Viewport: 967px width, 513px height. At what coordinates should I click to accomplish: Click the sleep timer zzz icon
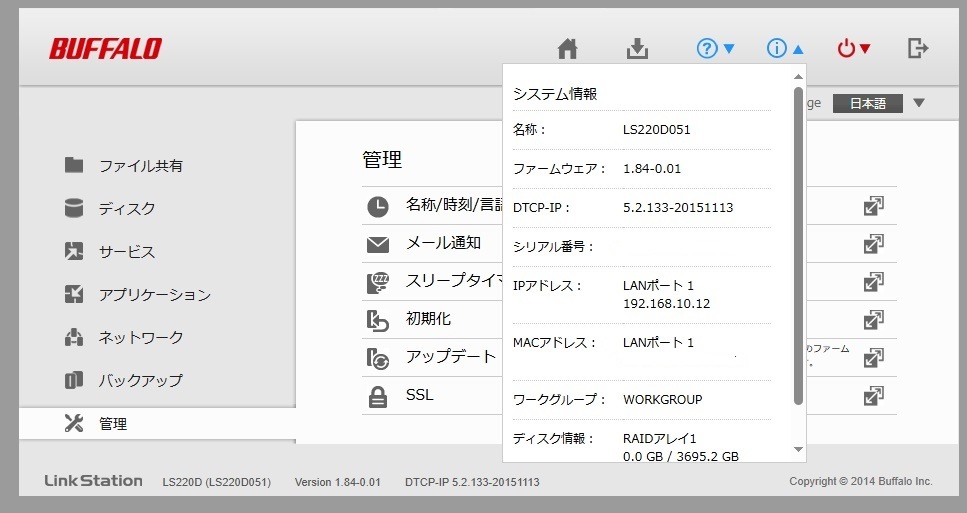(x=378, y=283)
